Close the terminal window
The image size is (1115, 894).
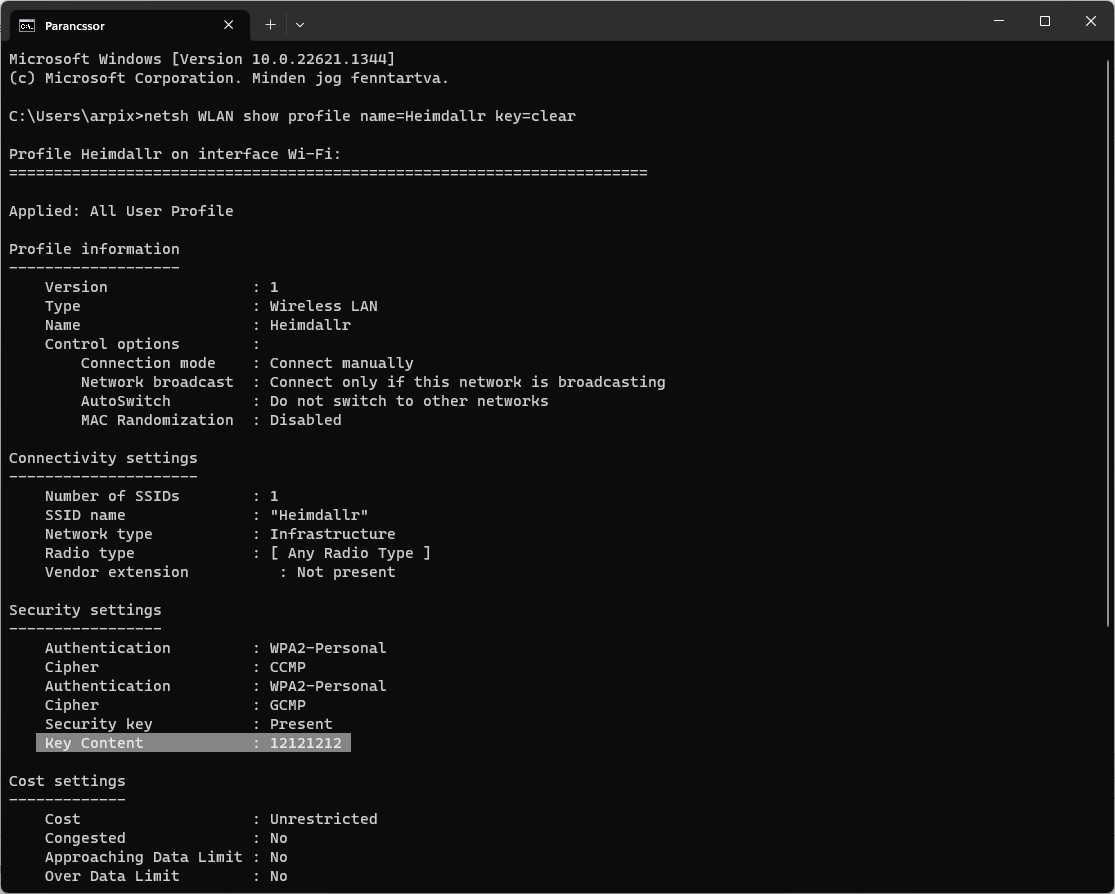1091,21
